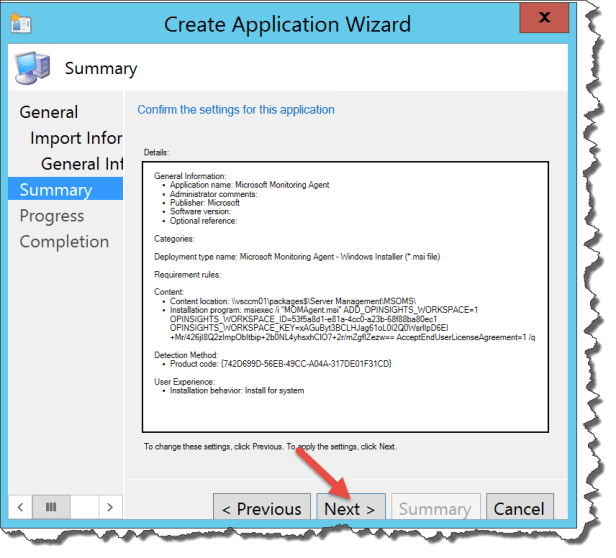The image size is (616, 558).
Task: Click the disabled Summary button
Action: pyautogui.click(x=436, y=507)
